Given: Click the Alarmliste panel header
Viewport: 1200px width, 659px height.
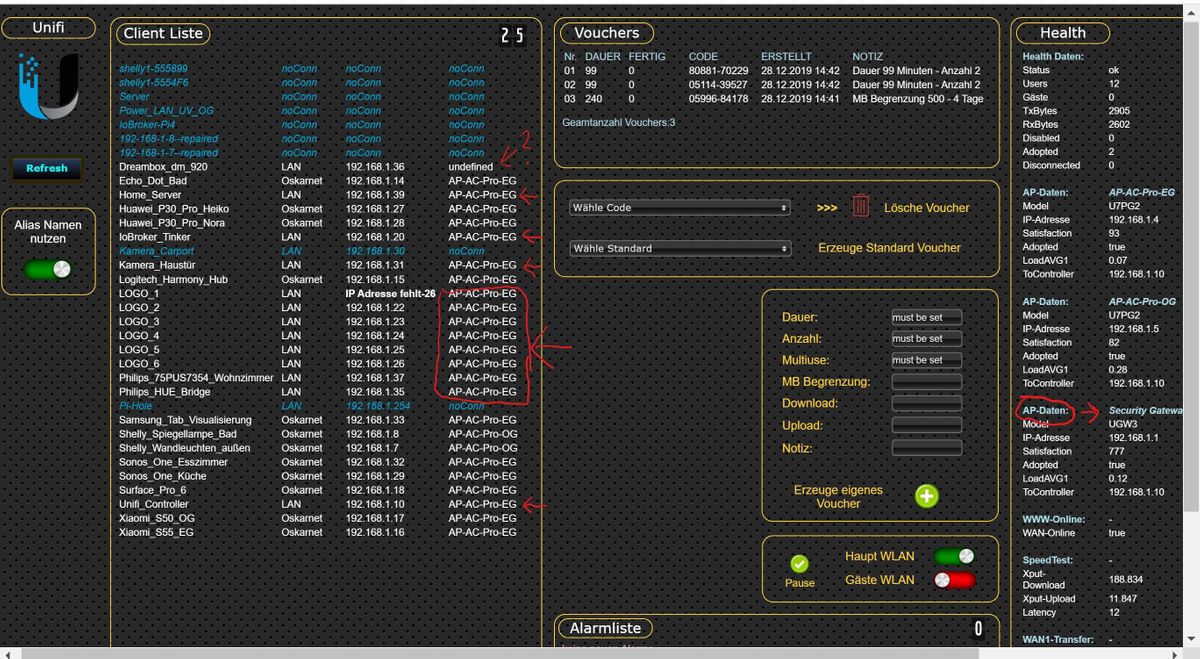Looking at the screenshot, I should [x=607, y=628].
